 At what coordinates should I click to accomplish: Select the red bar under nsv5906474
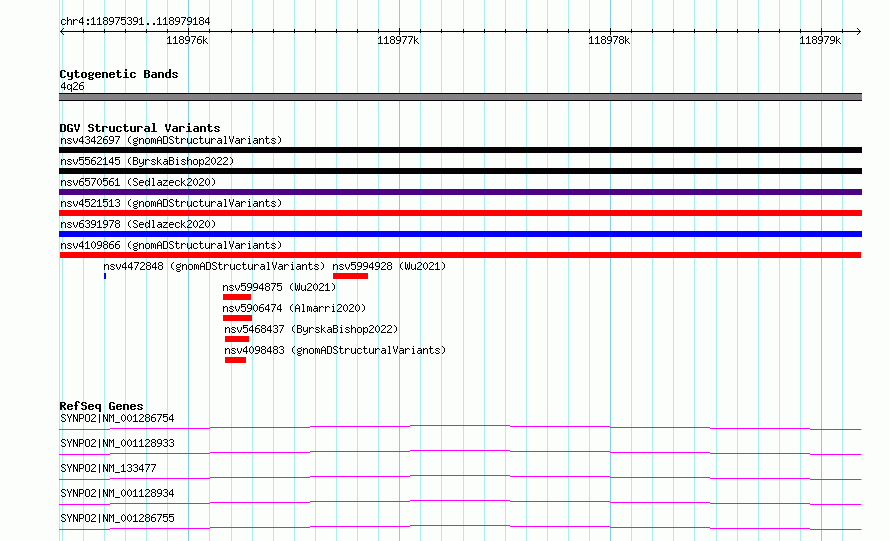[237, 318]
